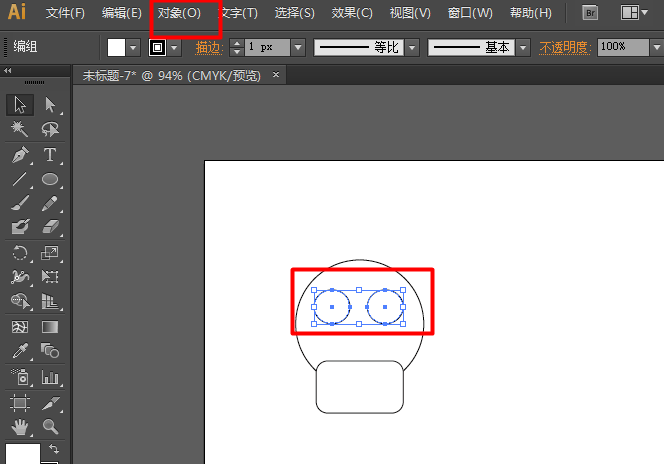This screenshot has height=464, width=664.
Task: Open the arrange documents layout dropdown
Action: pyautogui.click(x=634, y=13)
